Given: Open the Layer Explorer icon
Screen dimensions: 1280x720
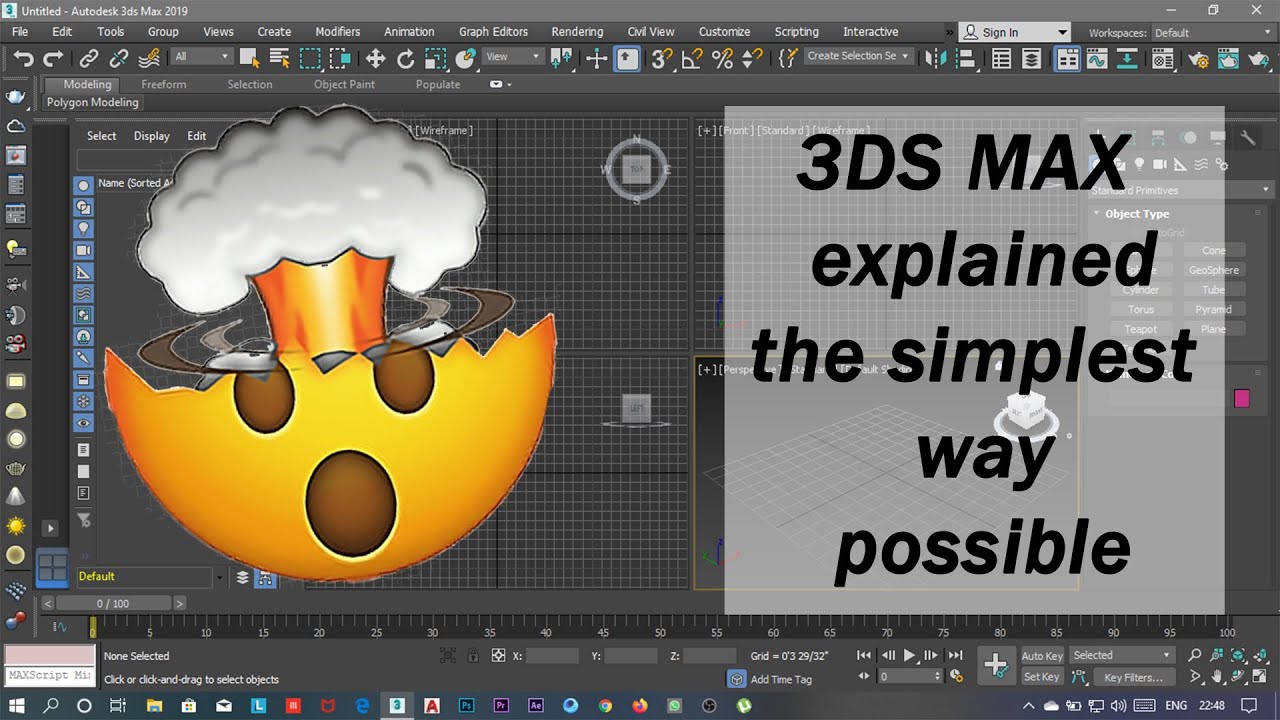Looking at the screenshot, I should (x=1032, y=58).
